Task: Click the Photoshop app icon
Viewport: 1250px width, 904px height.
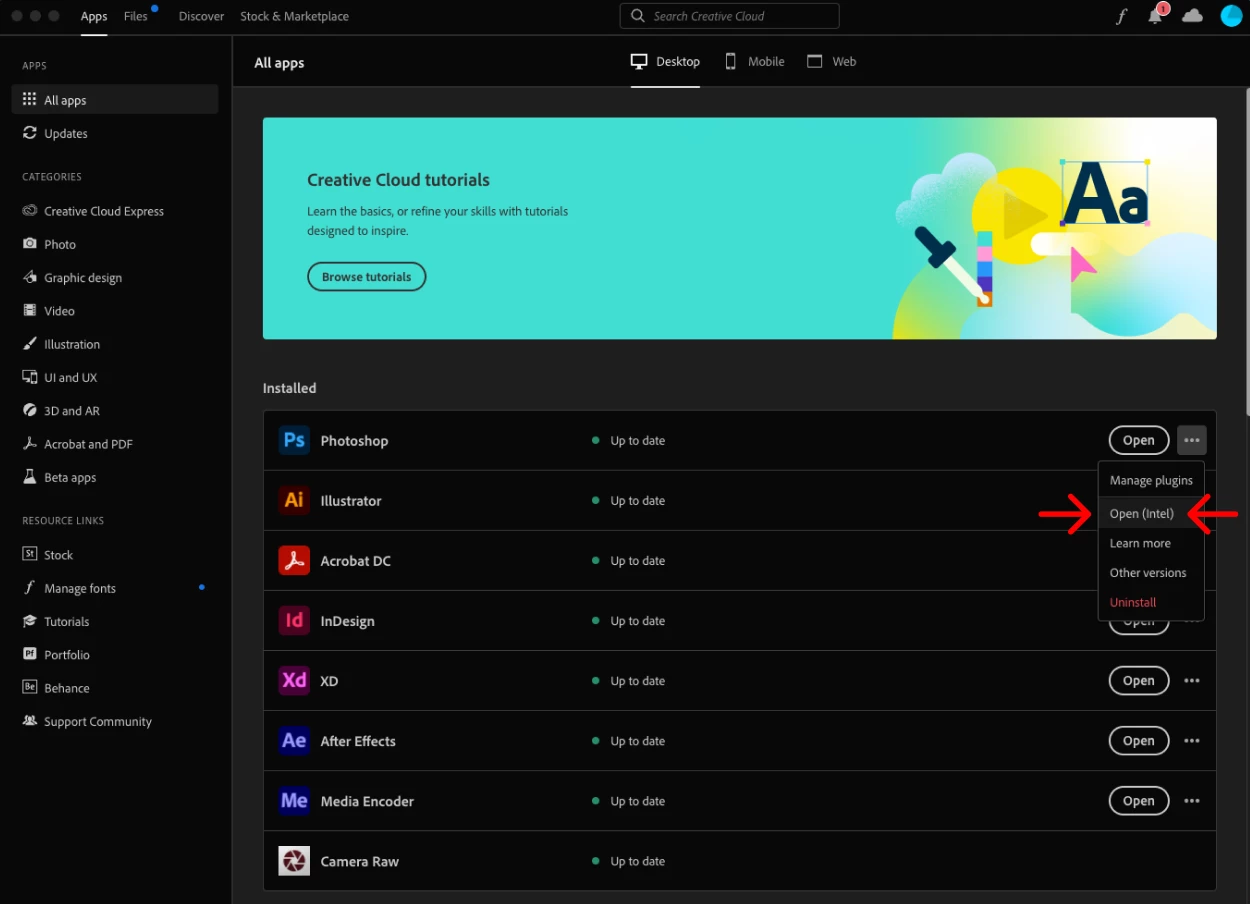Action: (294, 440)
